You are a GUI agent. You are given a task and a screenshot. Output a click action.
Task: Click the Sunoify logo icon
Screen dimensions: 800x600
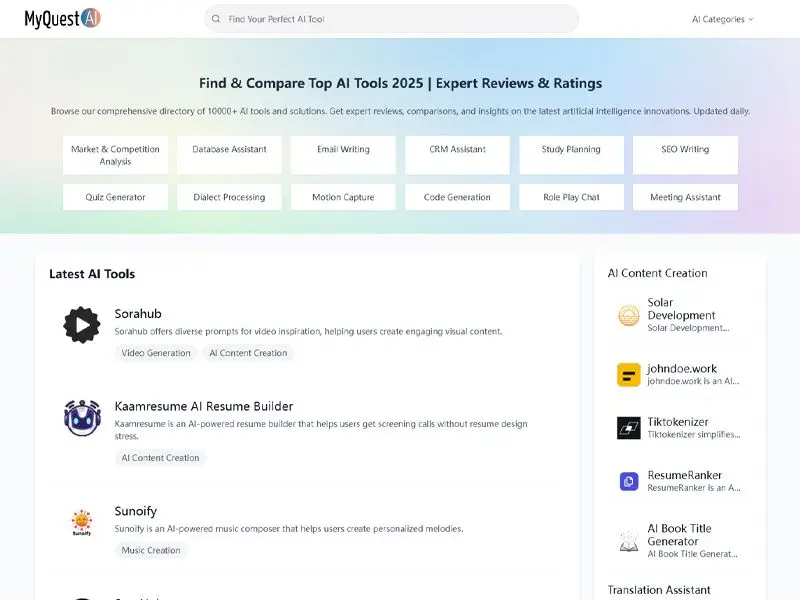coord(82,522)
